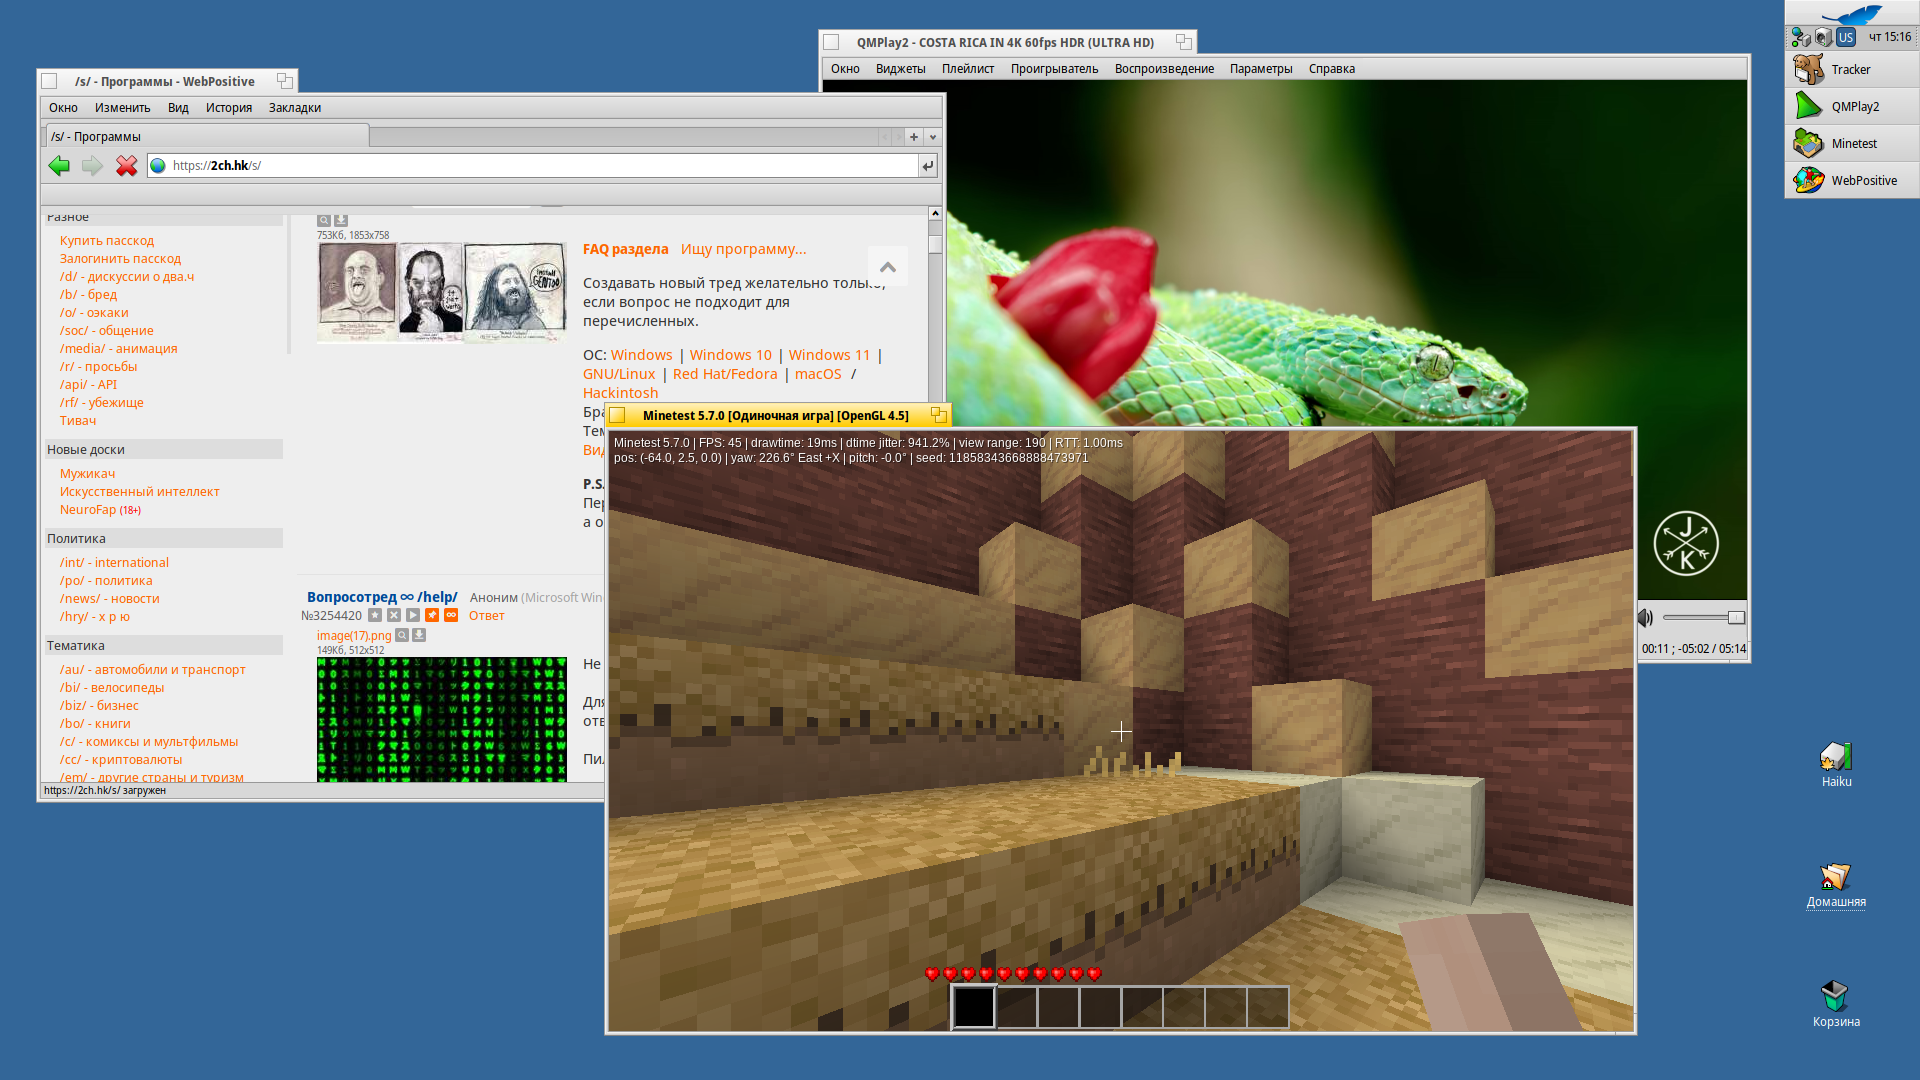
Task: Open '/b/ - бред' board link
Action: pos(88,295)
